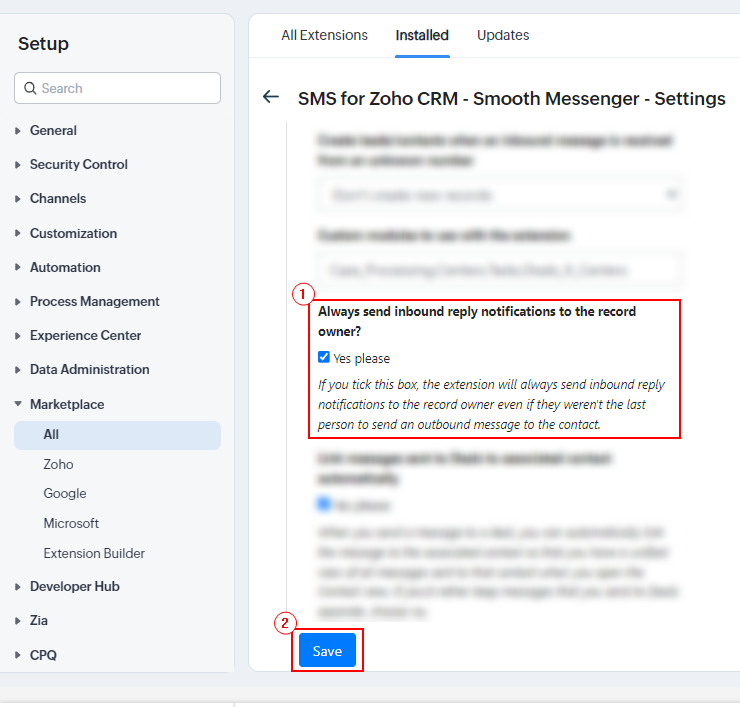Expand the Security Control section arrow

pyautogui.click(x=17, y=165)
